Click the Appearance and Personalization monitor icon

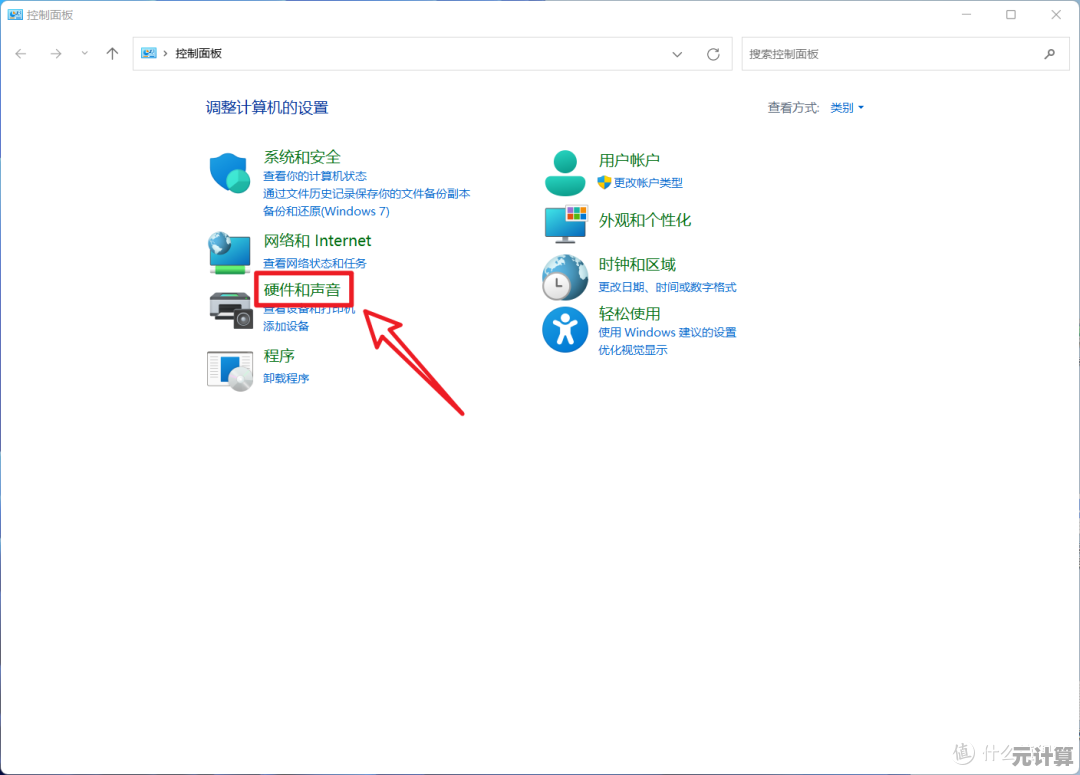pyautogui.click(x=565, y=223)
